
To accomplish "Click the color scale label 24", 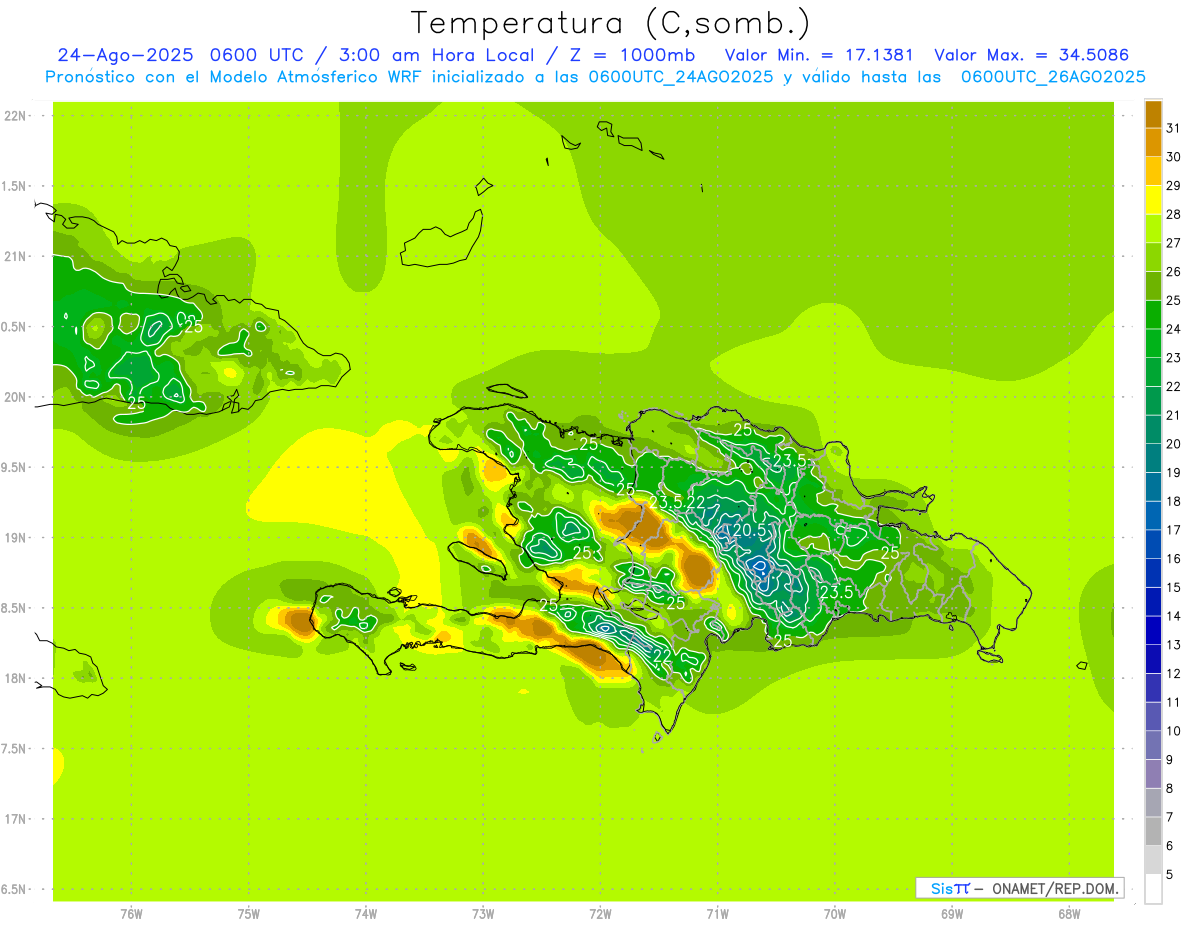I will tap(1173, 329).
